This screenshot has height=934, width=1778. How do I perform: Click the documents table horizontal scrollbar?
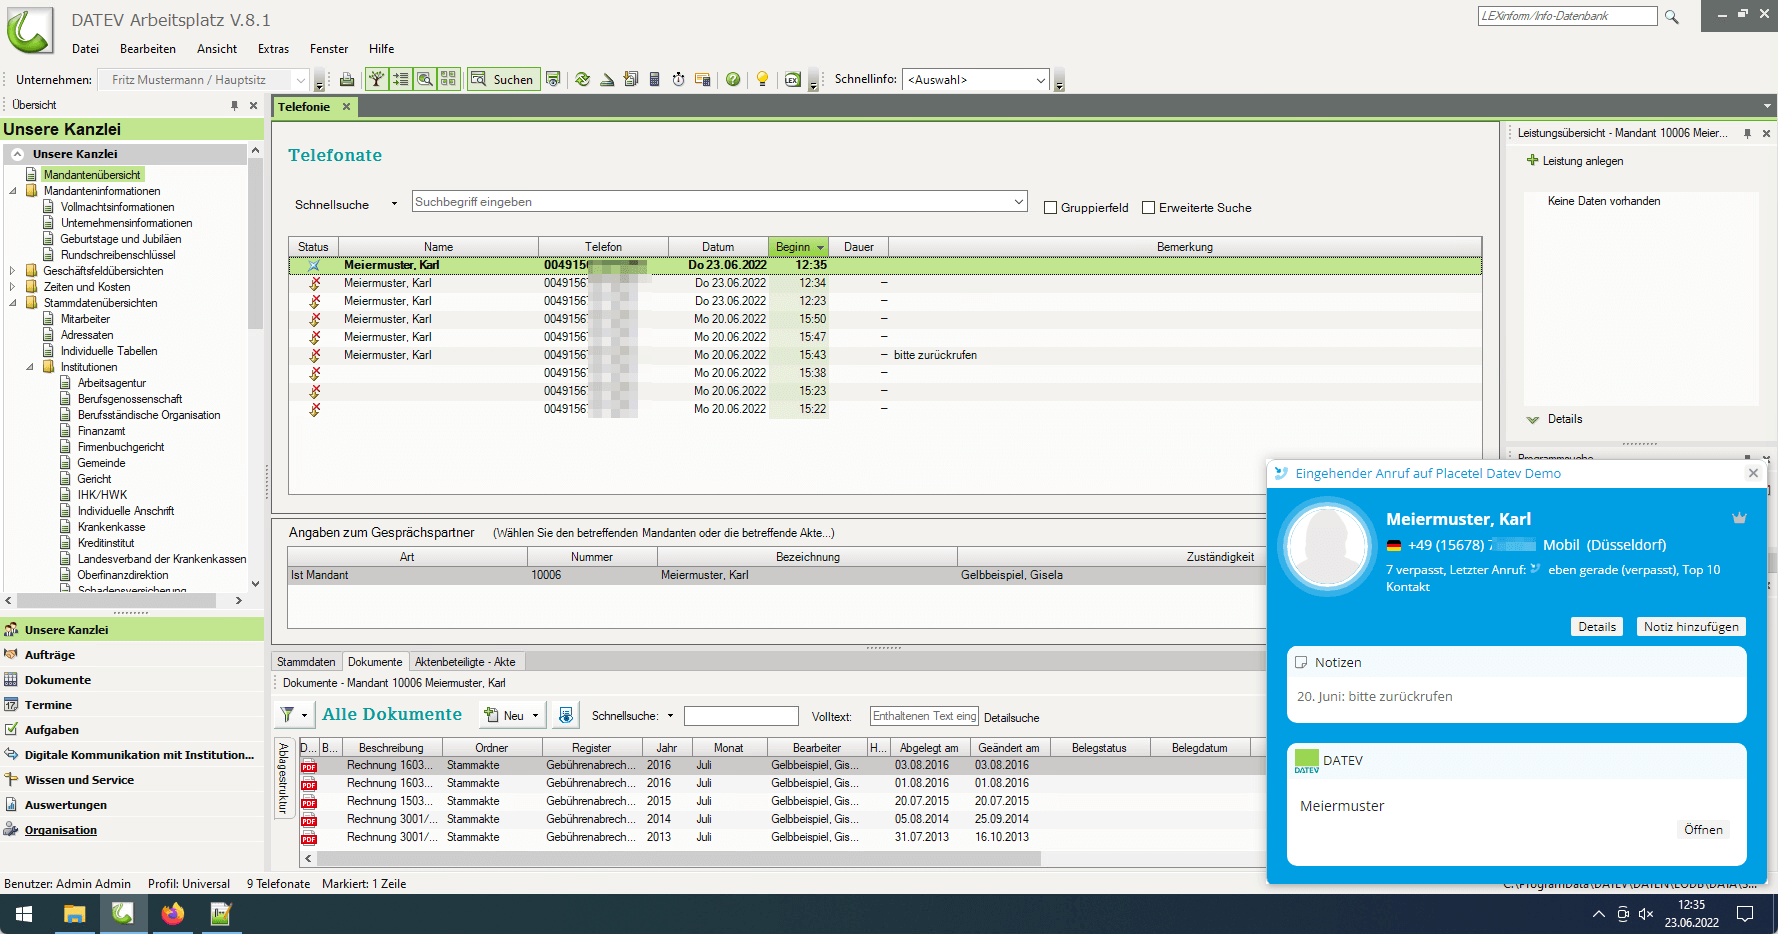coord(680,858)
